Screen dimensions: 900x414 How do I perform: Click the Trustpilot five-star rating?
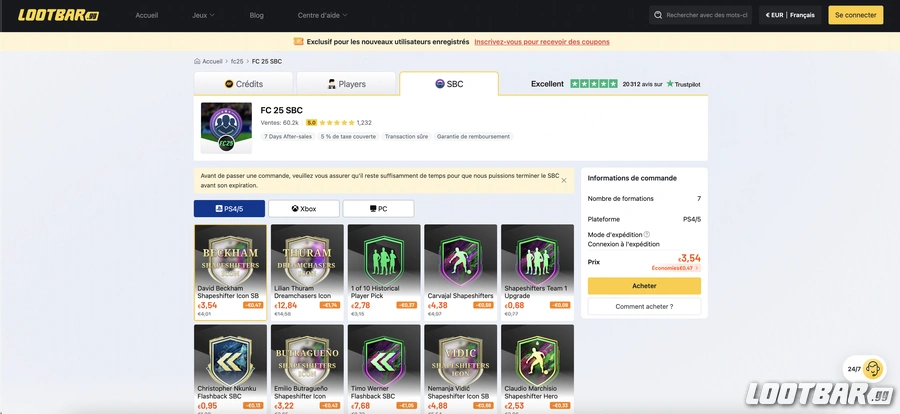click(x=594, y=84)
